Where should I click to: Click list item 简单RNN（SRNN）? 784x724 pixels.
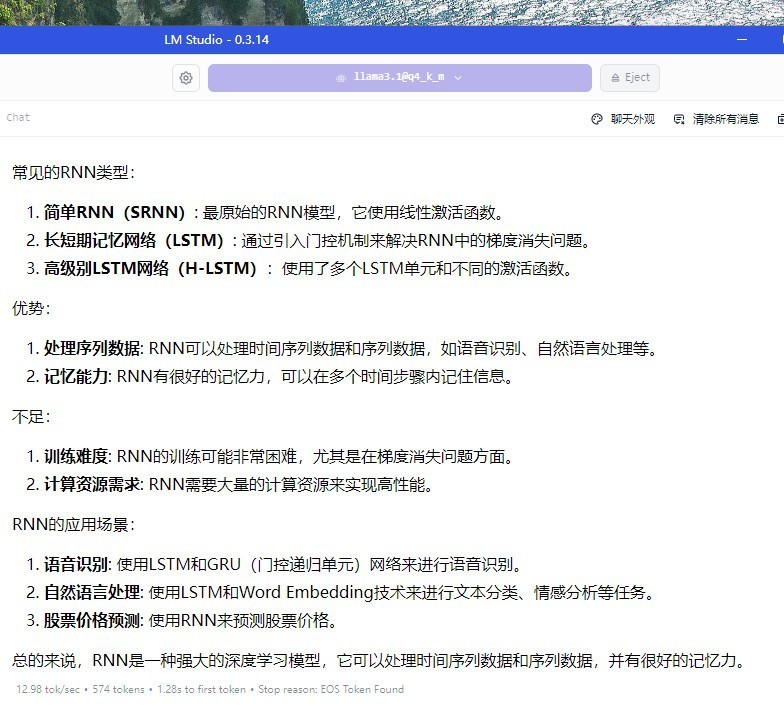266,212
